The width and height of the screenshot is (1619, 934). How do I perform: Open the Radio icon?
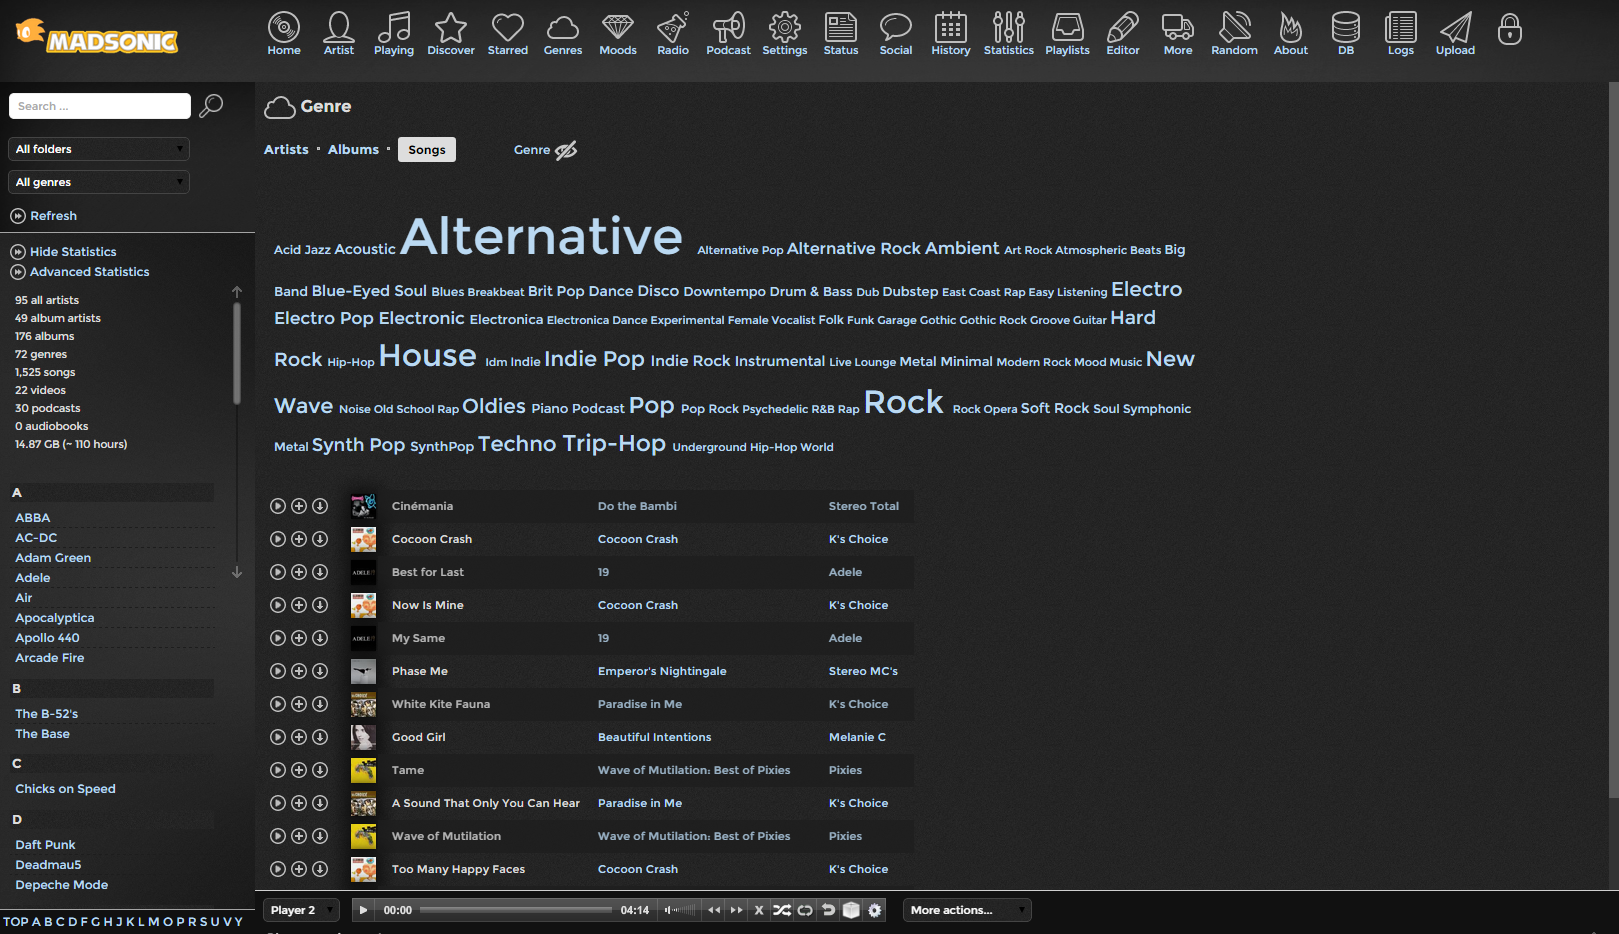pyautogui.click(x=673, y=34)
